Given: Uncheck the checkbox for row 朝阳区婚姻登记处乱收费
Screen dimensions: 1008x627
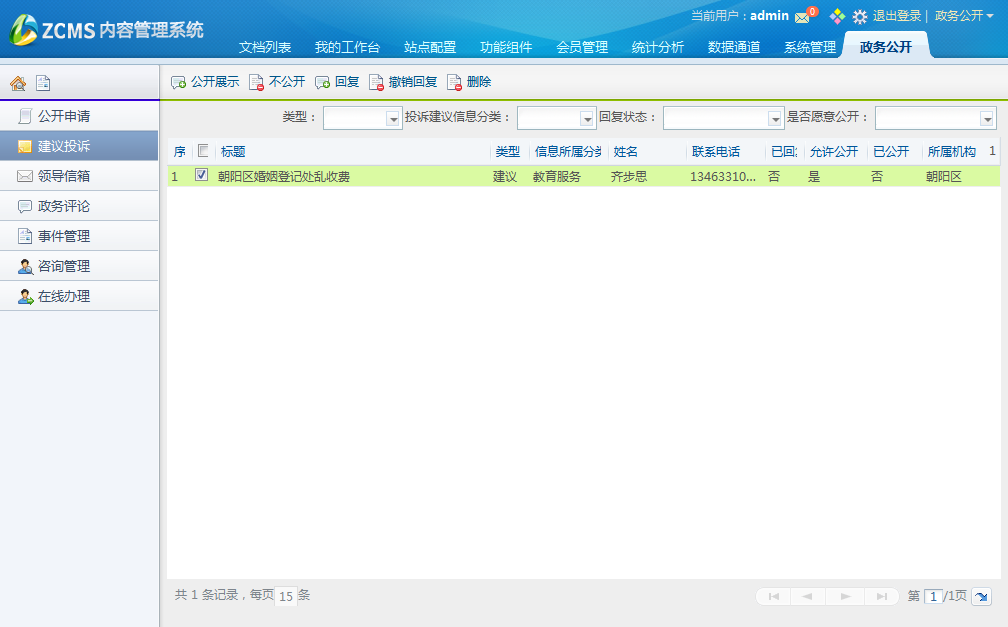Looking at the screenshot, I should click(202, 175).
